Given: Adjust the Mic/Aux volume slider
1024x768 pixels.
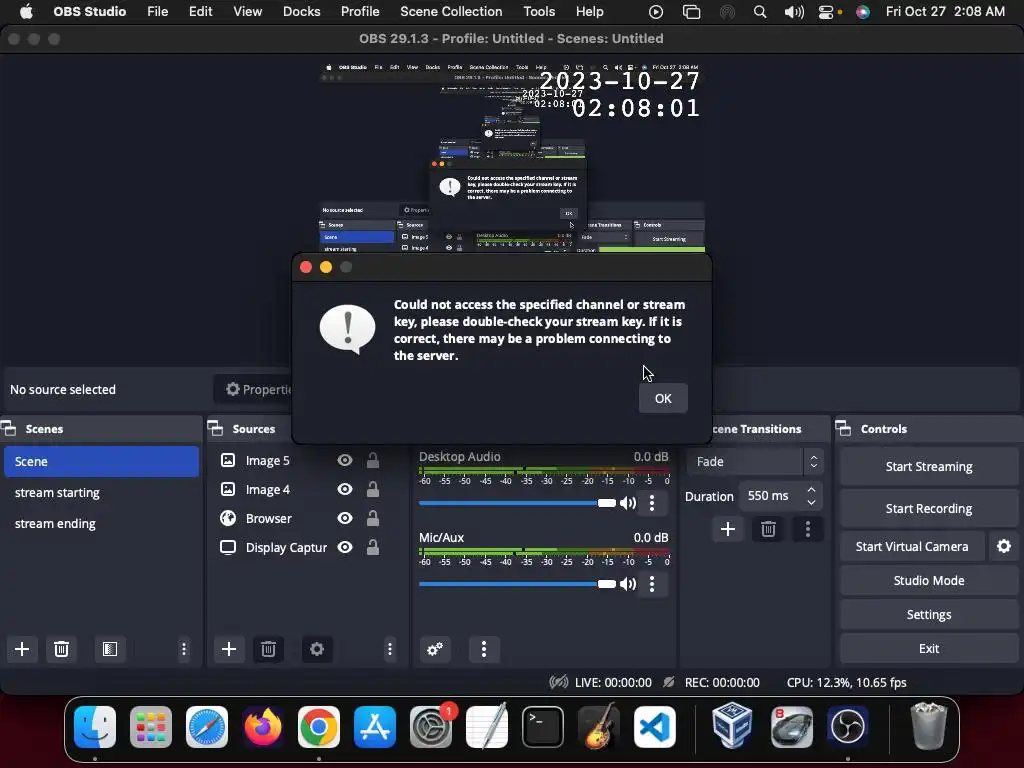Looking at the screenshot, I should [x=517, y=584].
